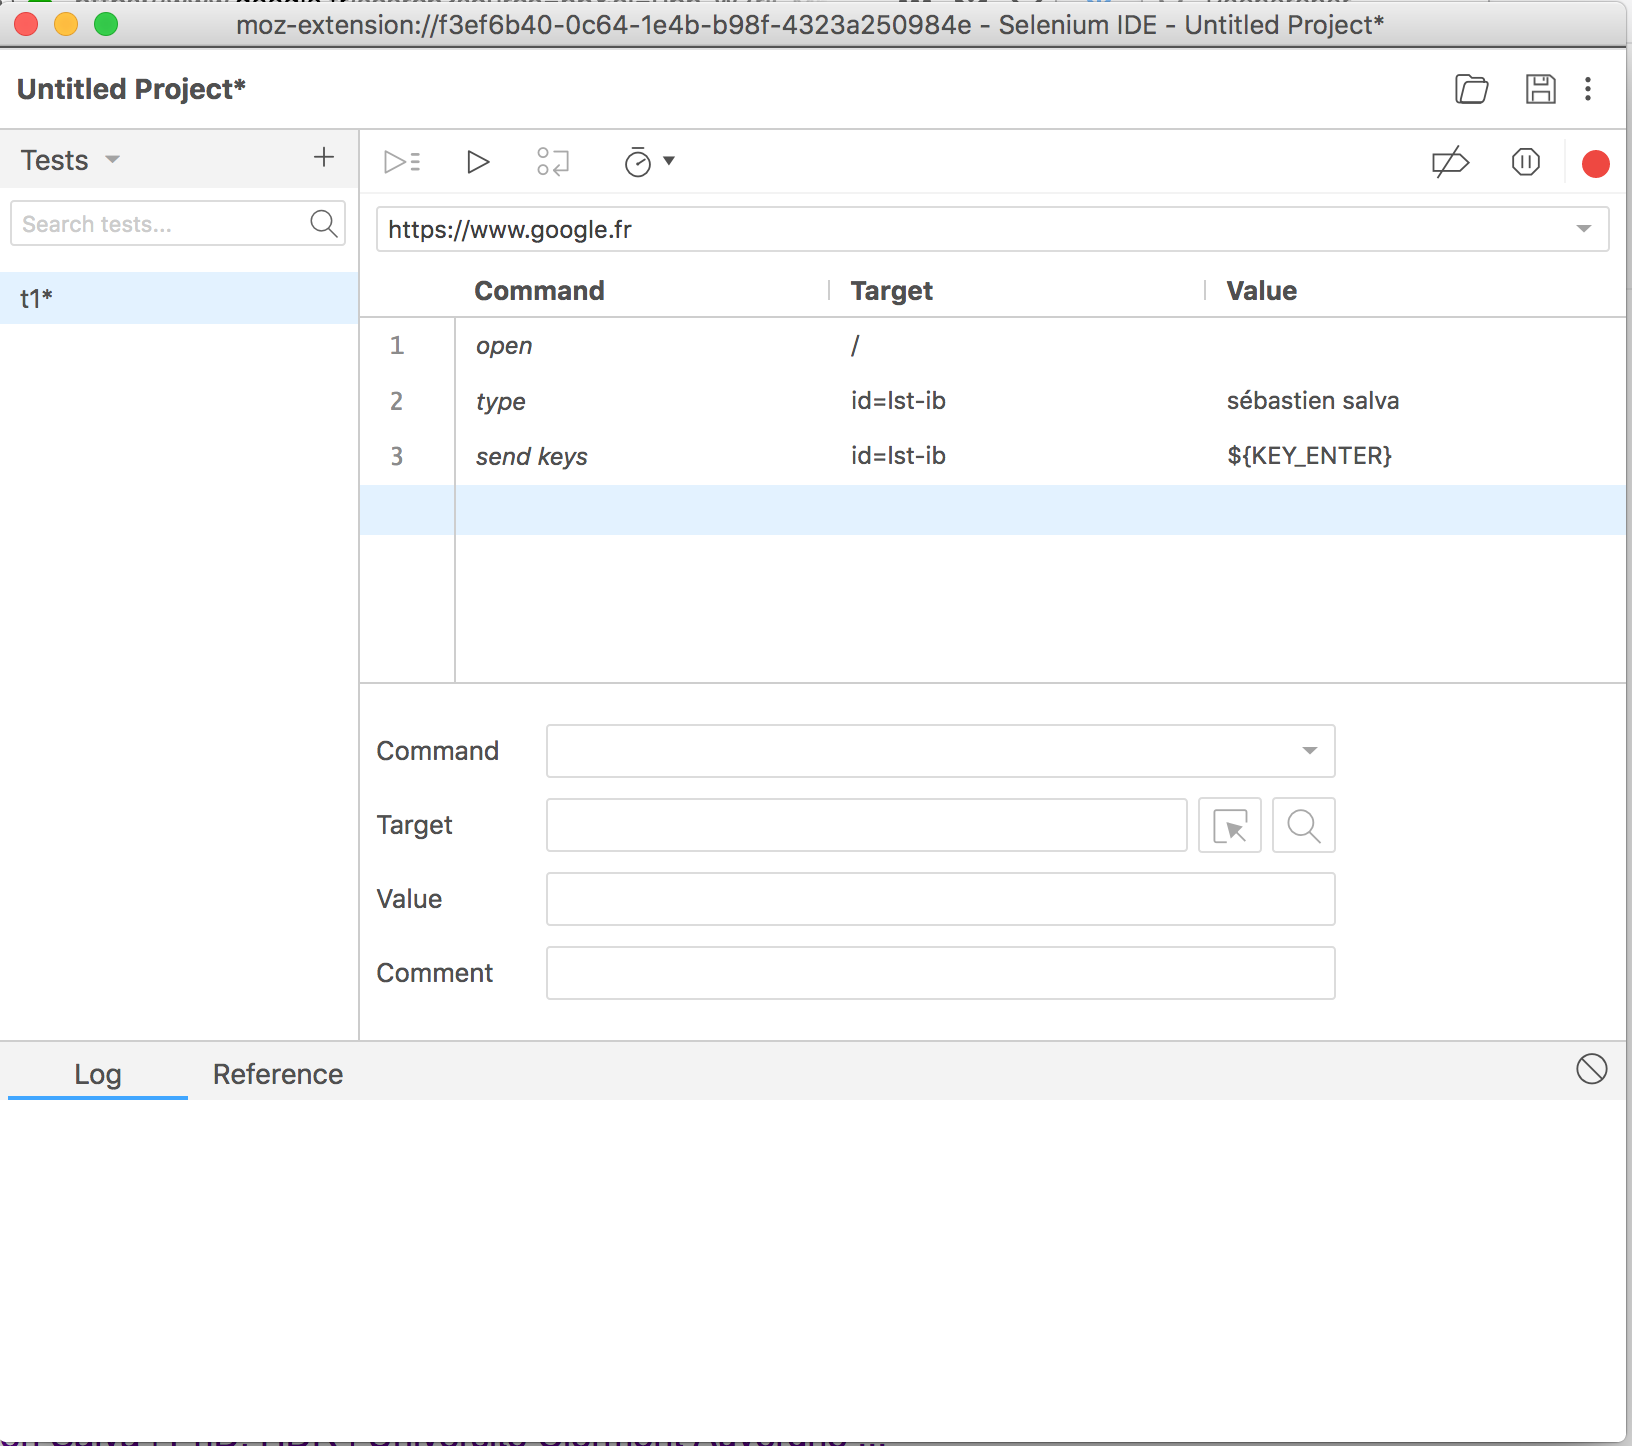Viewport: 1632px width, 1446px height.
Task: Toggle the disable breakpoints icon
Action: 1450,162
